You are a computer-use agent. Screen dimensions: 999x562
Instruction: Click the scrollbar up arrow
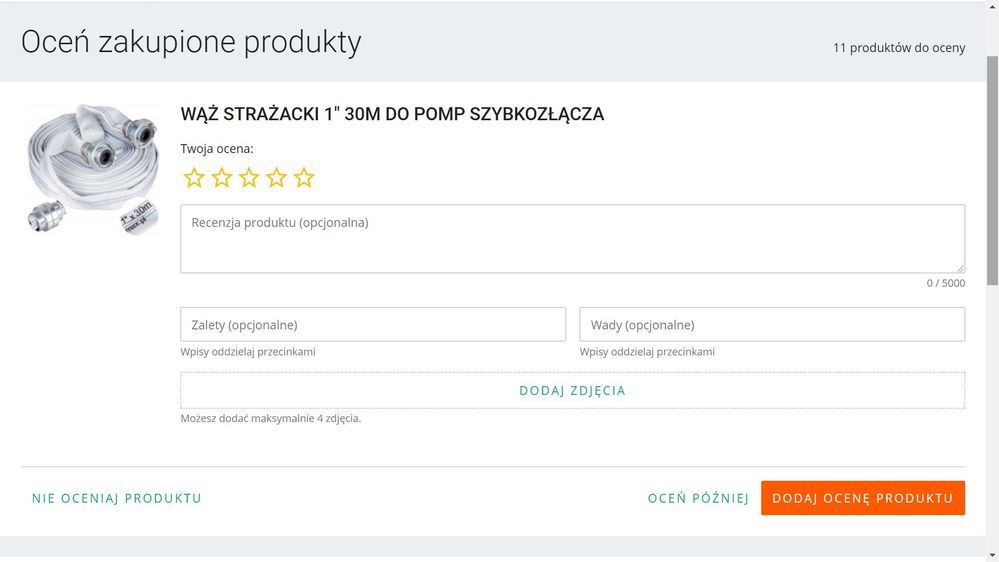point(993,6)
